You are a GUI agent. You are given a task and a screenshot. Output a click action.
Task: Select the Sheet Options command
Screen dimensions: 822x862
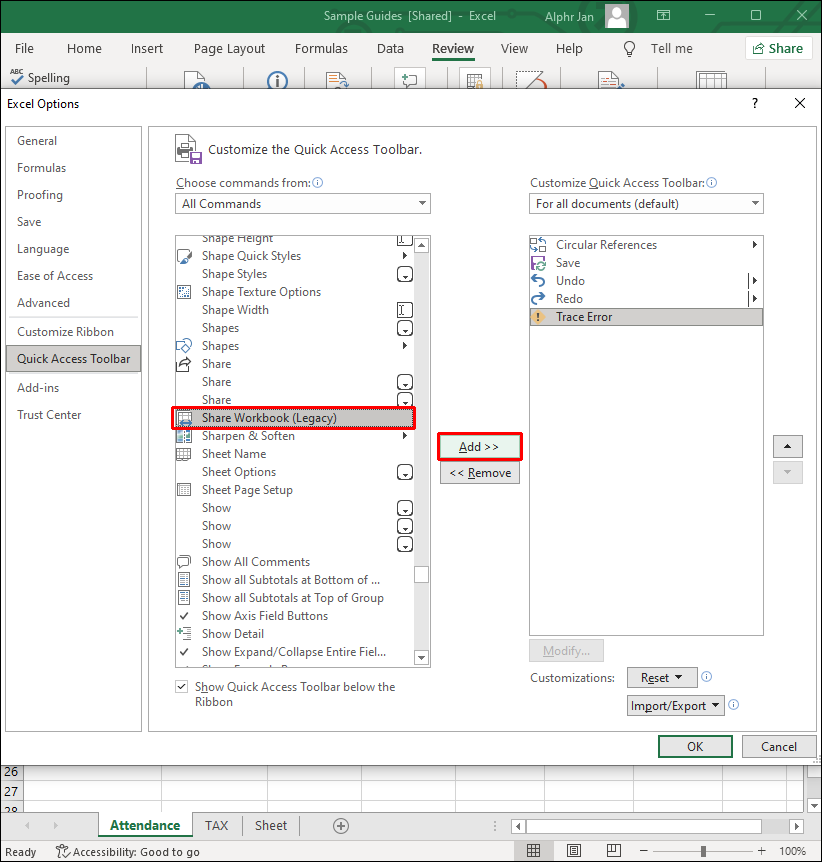click(x=294, y=472)
